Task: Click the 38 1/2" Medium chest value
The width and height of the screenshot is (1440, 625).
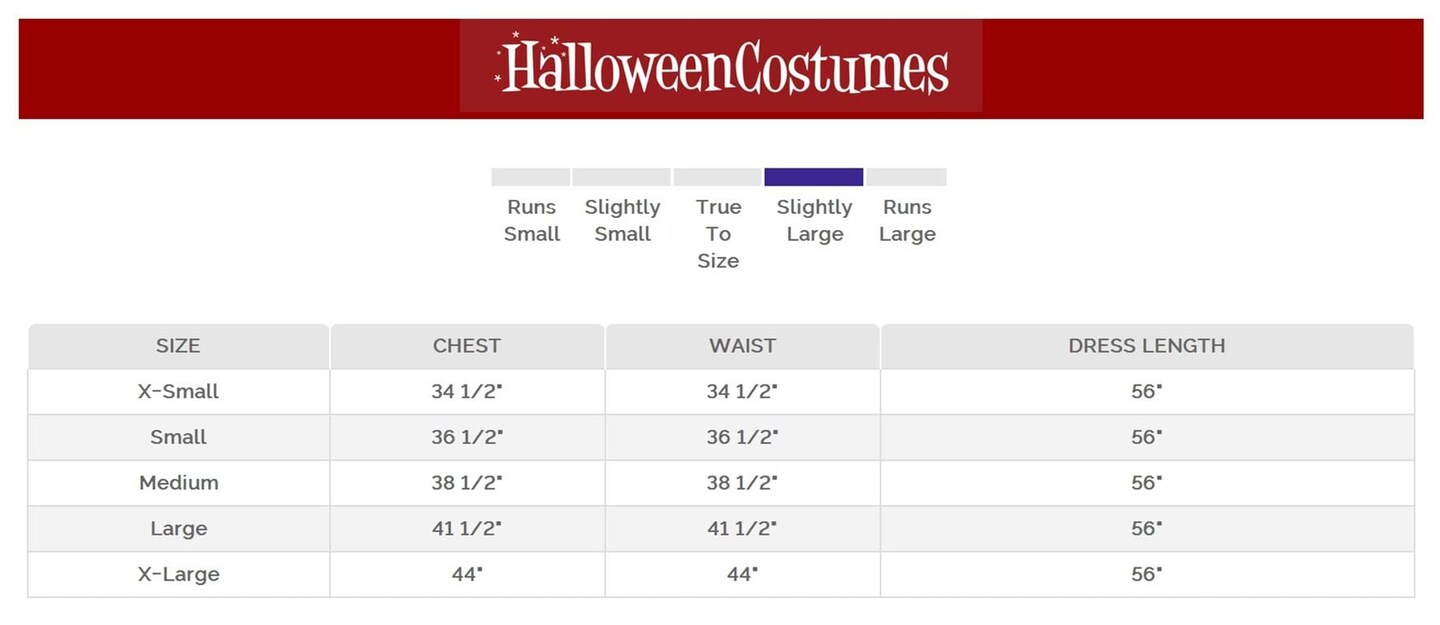Action: [x=466, y=483]
